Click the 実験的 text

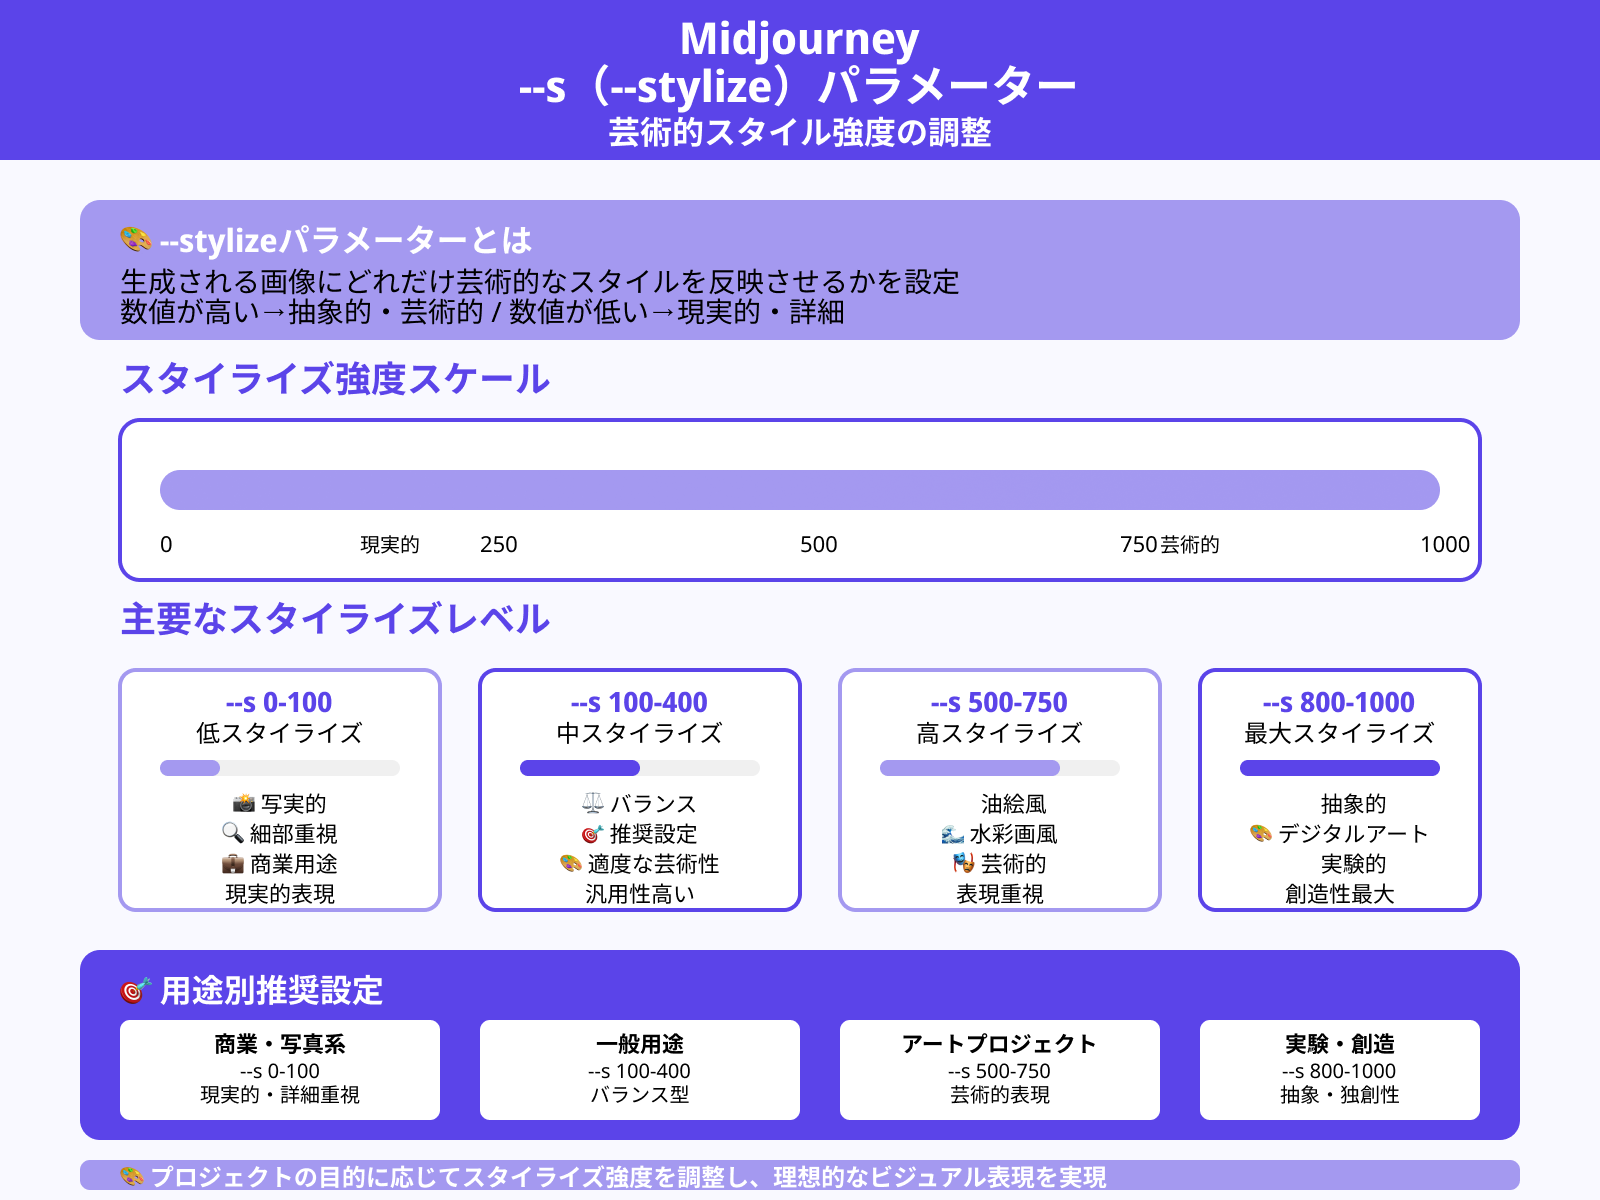click(1354, 864)
